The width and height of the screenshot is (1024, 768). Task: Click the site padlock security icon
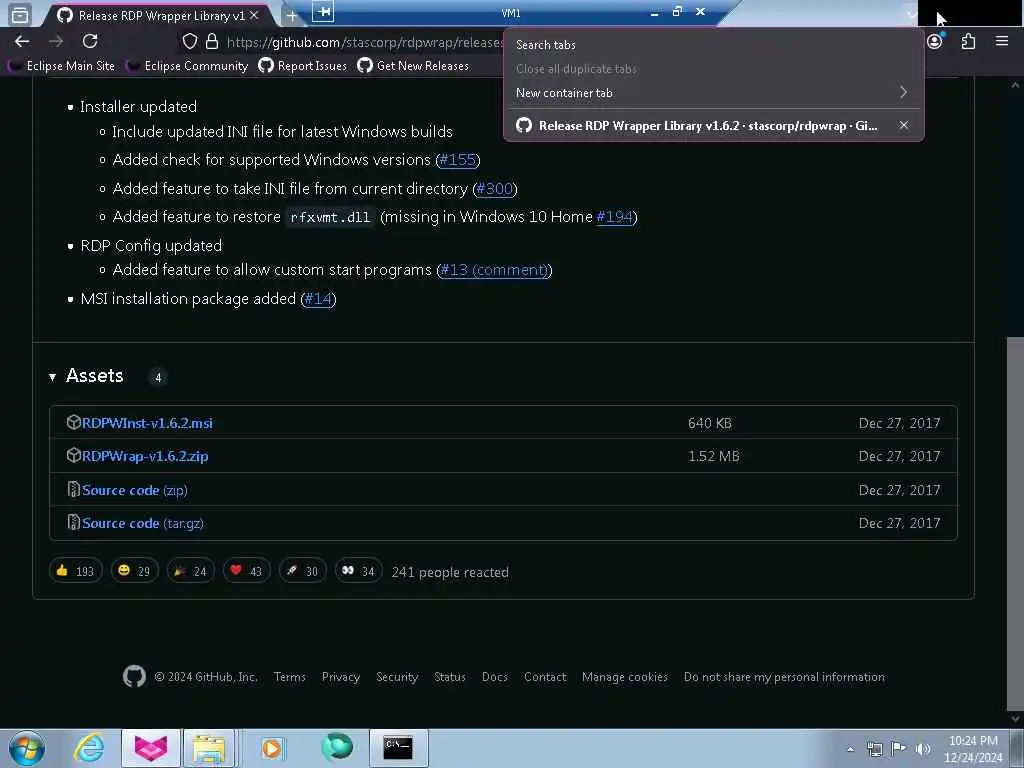coord(212,42)
